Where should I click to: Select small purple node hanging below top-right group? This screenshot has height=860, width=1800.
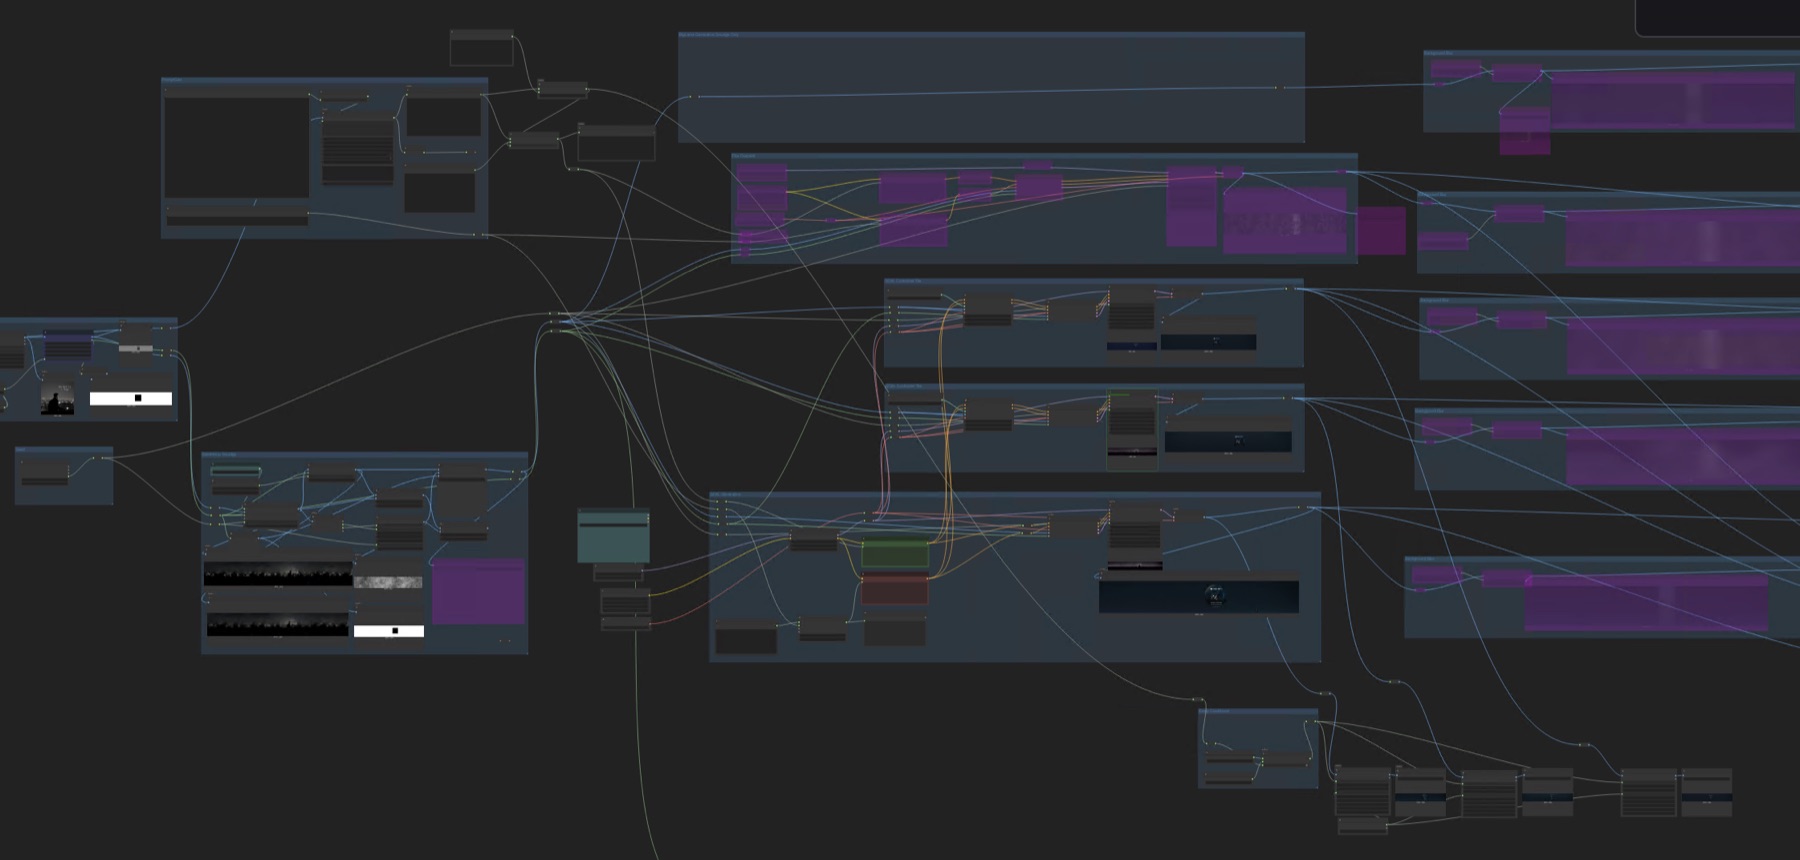point(1524,131)
